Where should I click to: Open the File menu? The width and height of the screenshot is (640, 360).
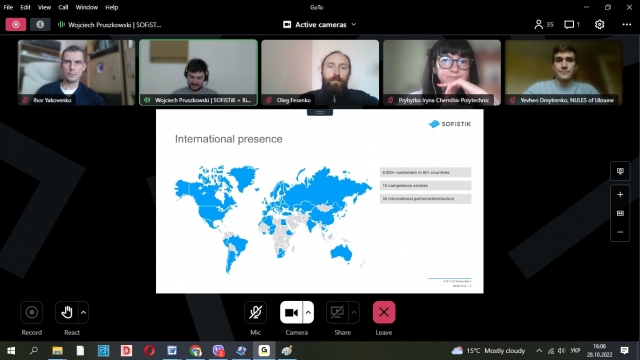8,7
